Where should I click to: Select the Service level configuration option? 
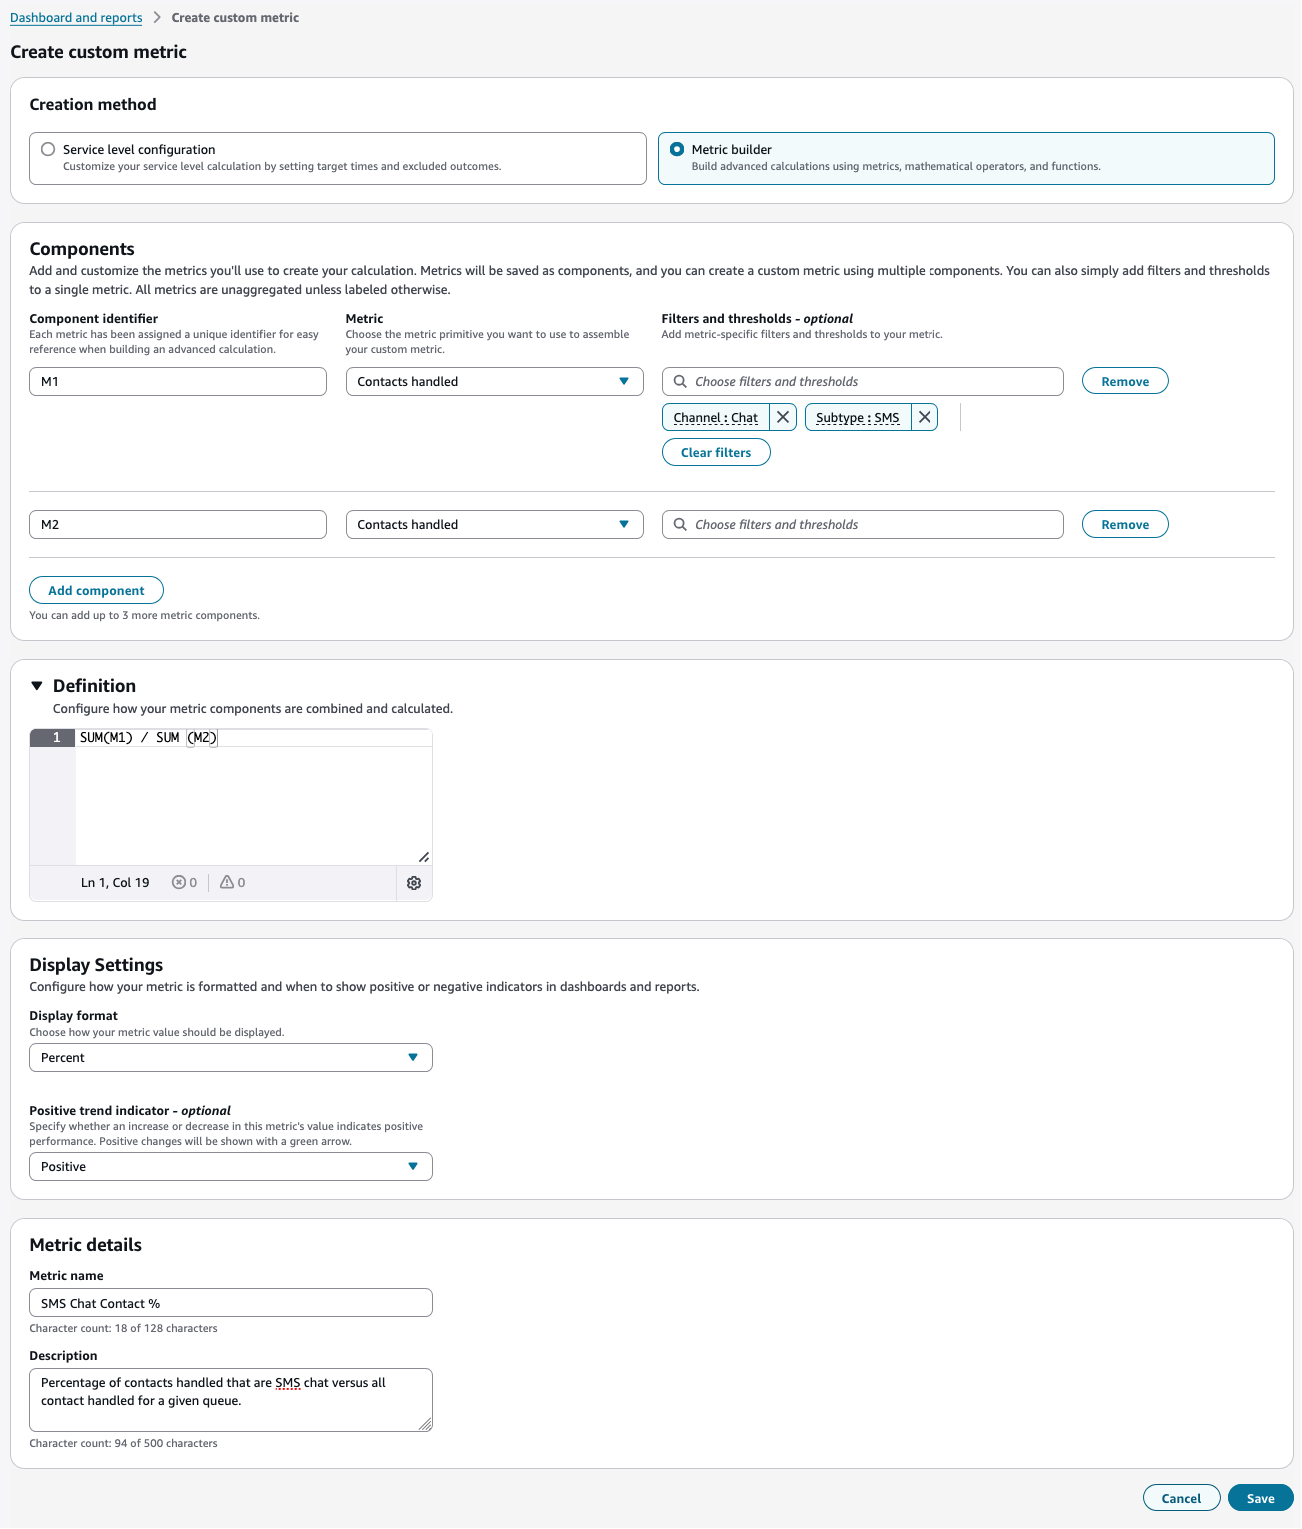47,148
